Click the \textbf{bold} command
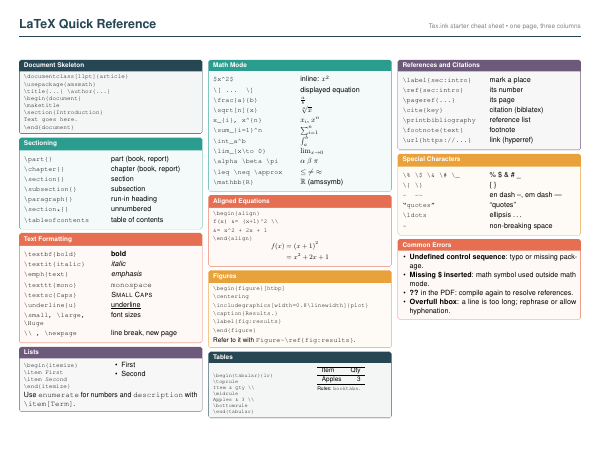This screenshot has width=600, height=464. point(50,254)
